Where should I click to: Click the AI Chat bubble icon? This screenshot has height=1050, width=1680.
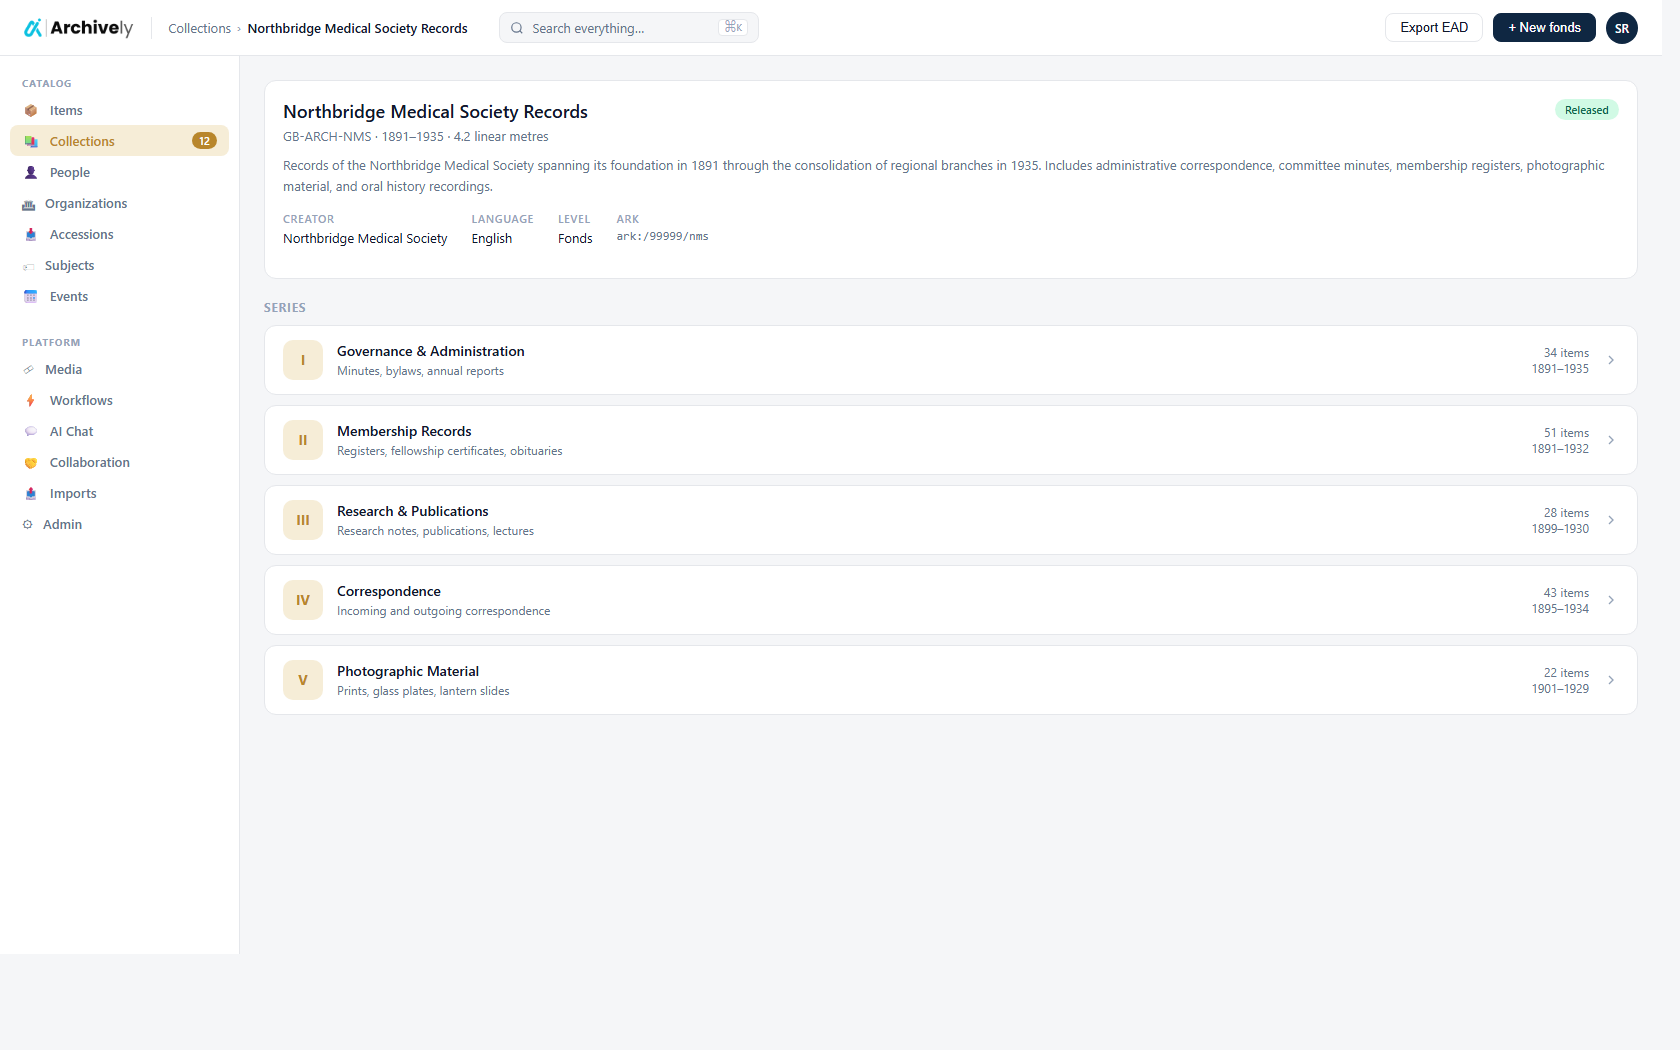[31, 432]
